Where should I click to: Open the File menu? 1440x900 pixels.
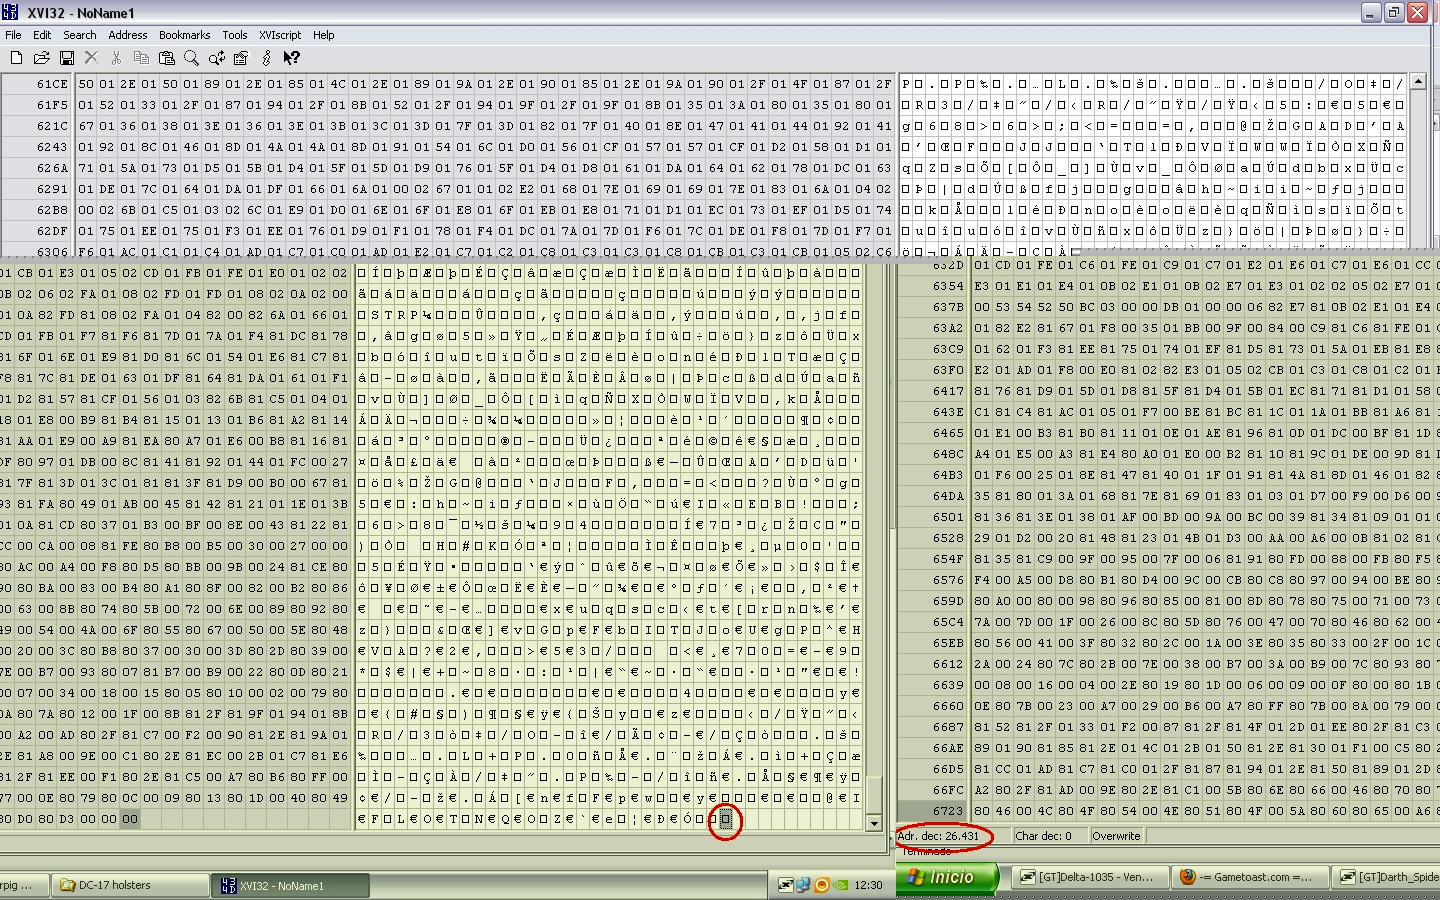pyautogui.click(x=13, y=35)
